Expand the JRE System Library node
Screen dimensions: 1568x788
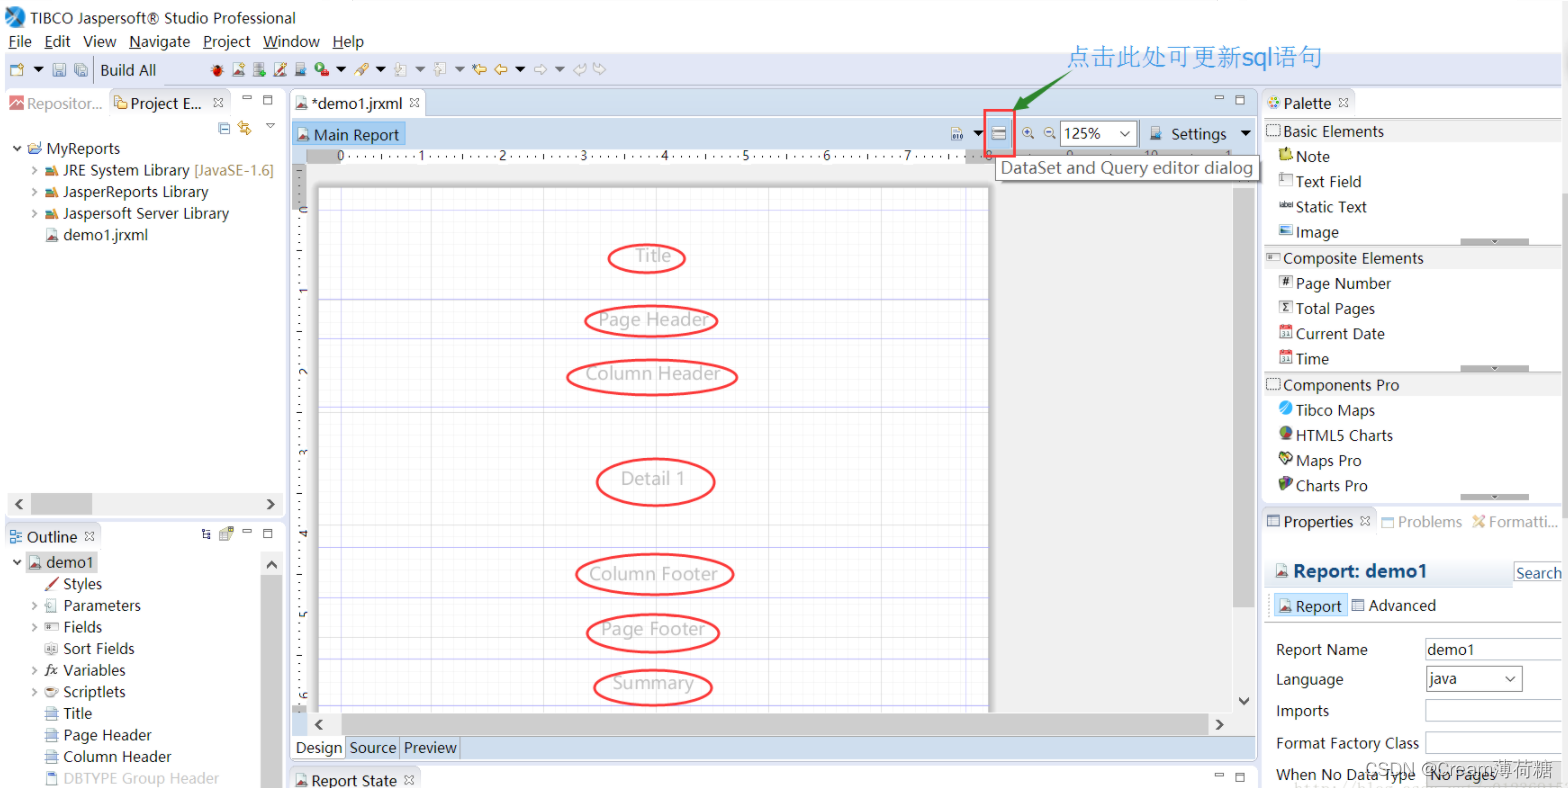pos(34,171)
